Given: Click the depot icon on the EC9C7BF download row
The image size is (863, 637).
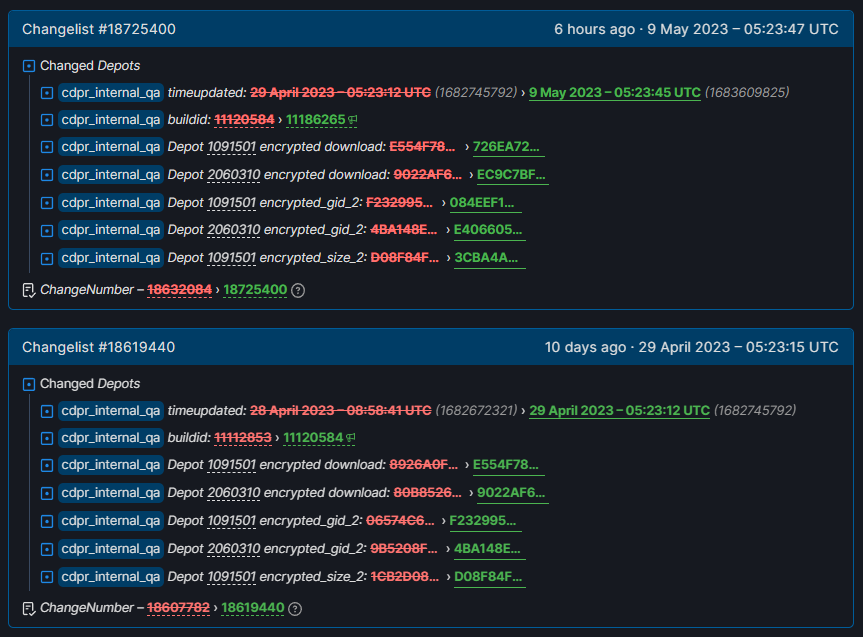Looking at the screenshot, I should [47, 175].
